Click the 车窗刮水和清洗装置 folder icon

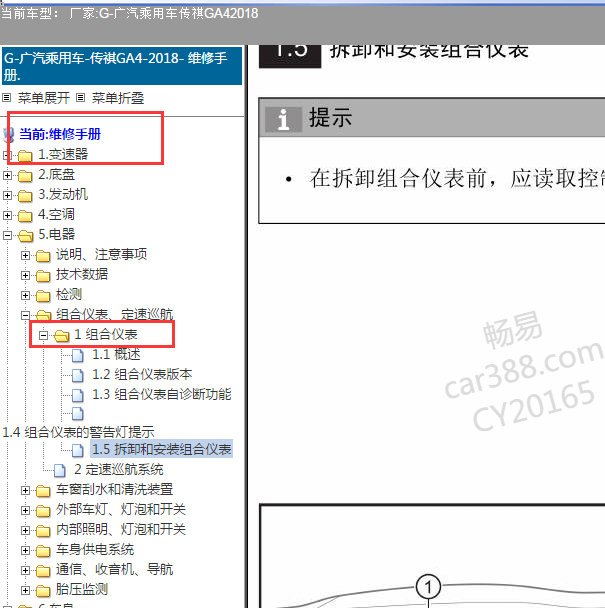click(x=43, y=491)
